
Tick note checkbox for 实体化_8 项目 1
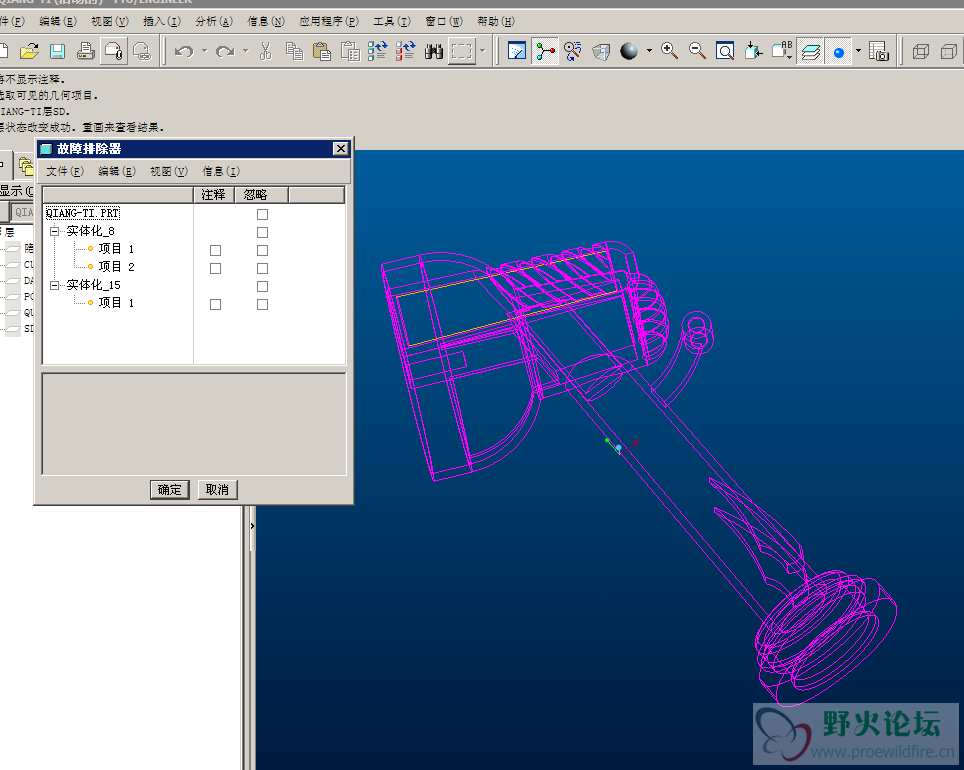[215, 250]
